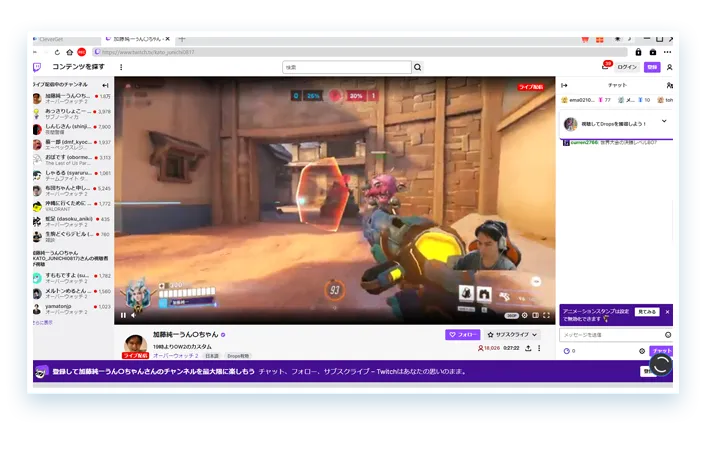
Task: Open しゃるる (syaruru...) sidebar channel
Action: pyautogui.click(x=72, y=175)
